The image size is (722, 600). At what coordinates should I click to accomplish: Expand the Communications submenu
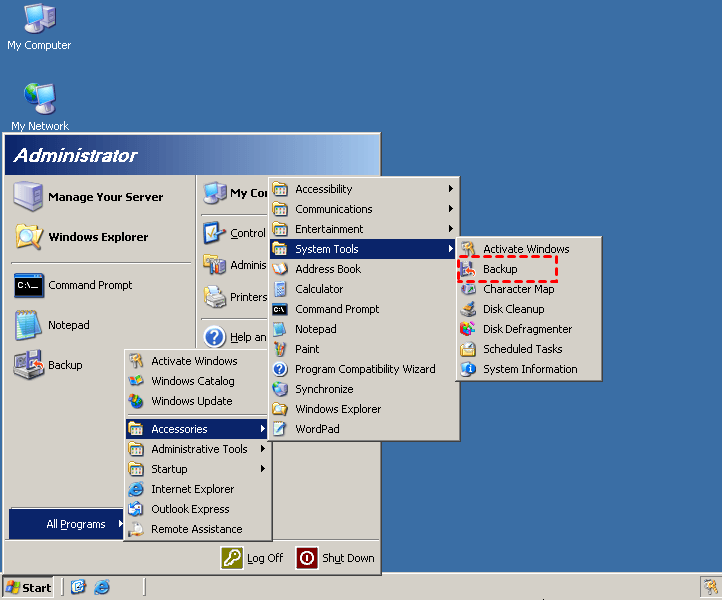(x=333, y=209)
